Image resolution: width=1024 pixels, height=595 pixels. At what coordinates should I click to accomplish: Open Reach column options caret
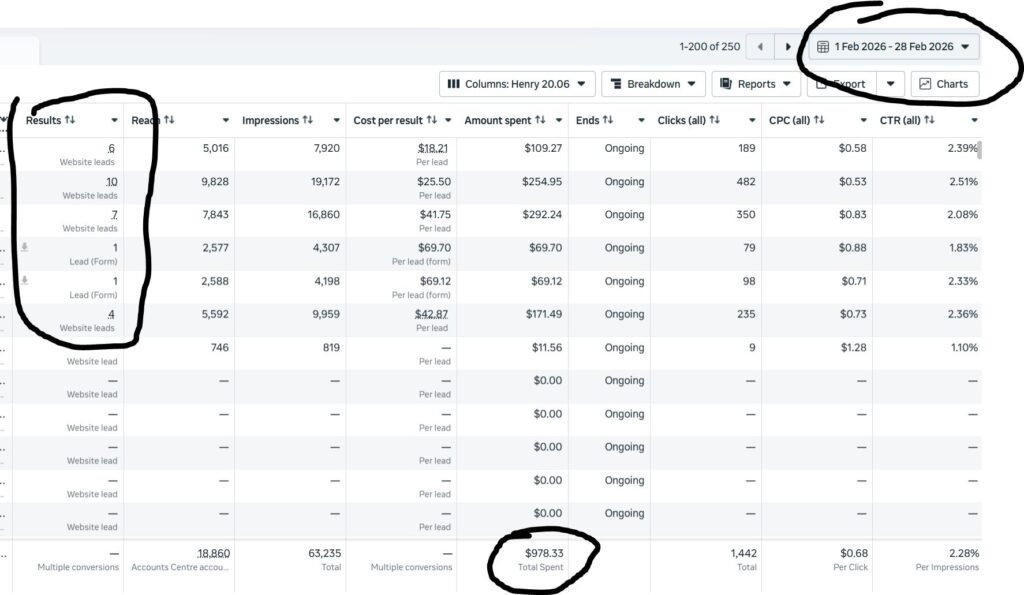coord(225,120)
